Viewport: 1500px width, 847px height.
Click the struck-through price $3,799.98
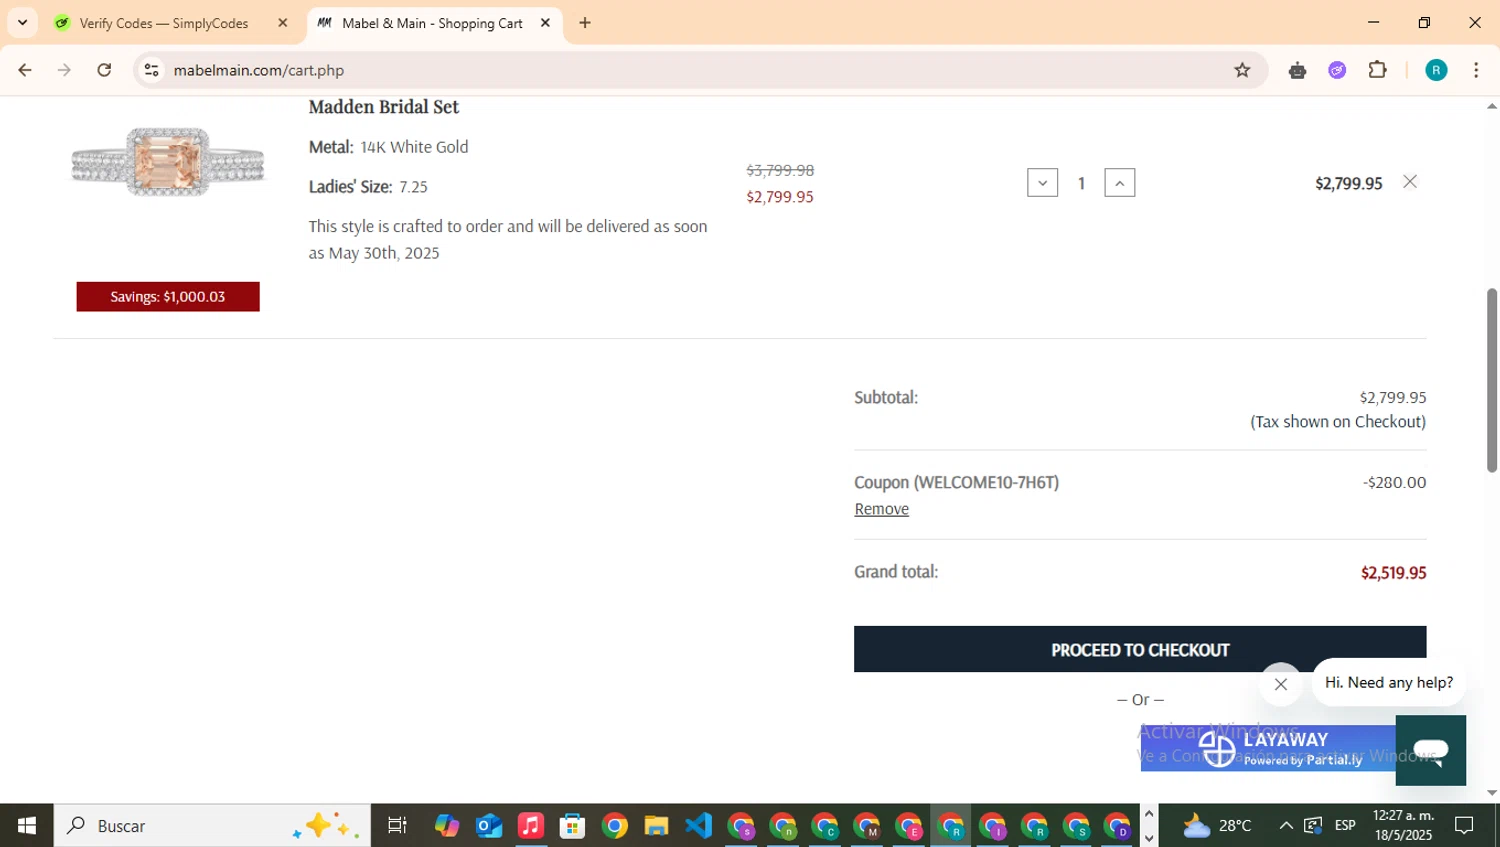(780, 170)
